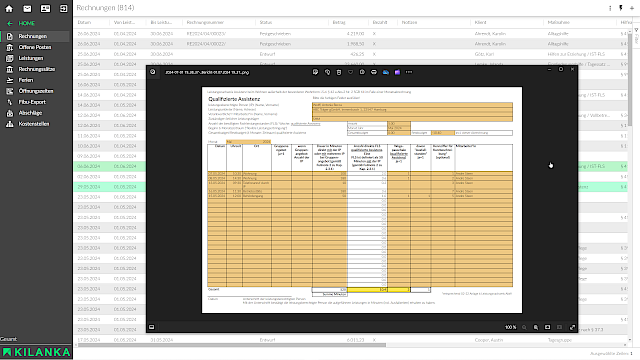Toggle the filmstrip icon in viewer footer

(151, 327)
